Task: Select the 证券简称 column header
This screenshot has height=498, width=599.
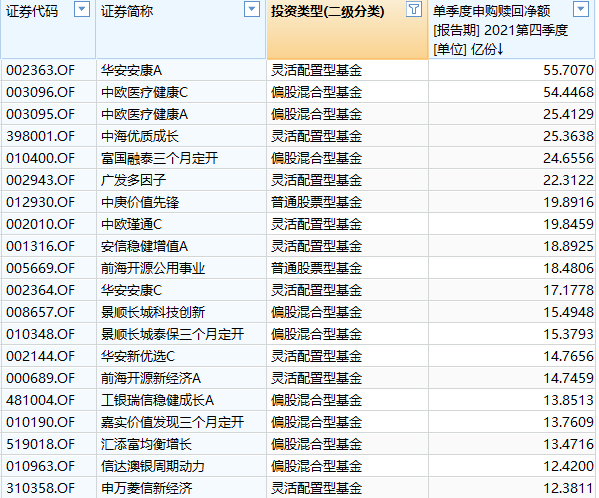Action: (x=181, y=29)
